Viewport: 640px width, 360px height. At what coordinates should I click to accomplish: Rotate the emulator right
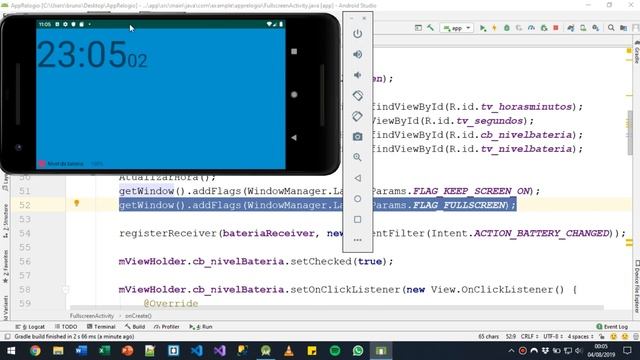coord(358,116)
